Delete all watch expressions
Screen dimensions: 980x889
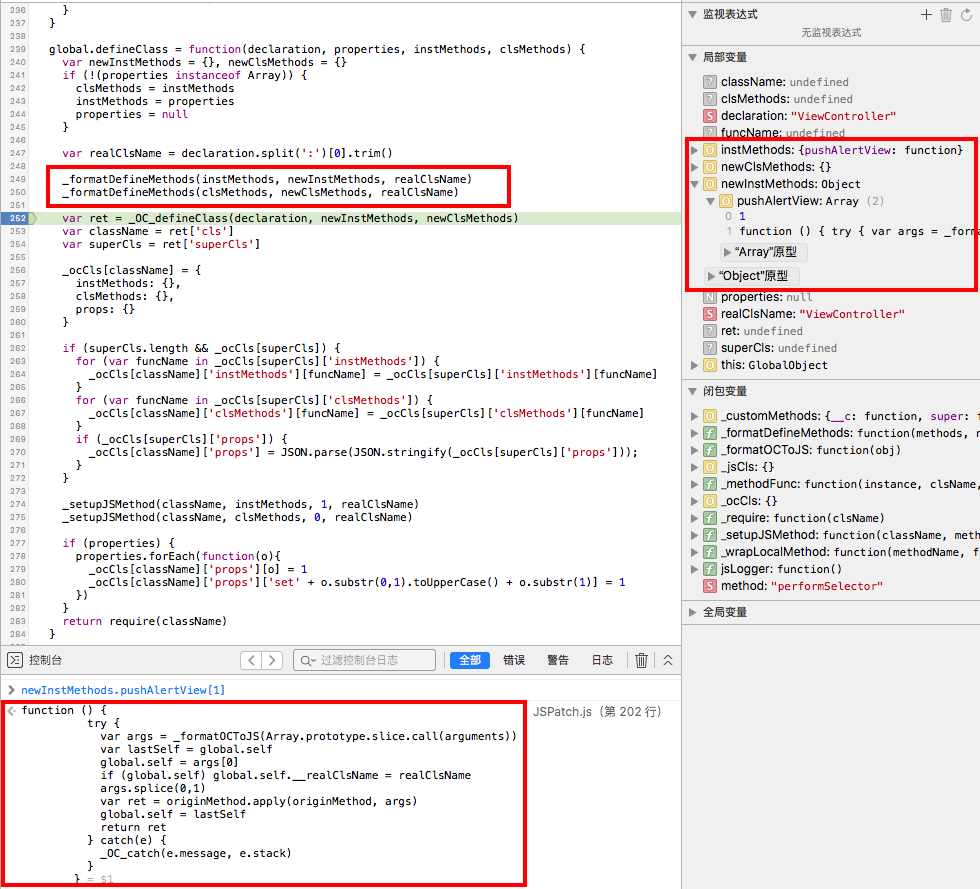pyautogui.click(x=946, y=14)
